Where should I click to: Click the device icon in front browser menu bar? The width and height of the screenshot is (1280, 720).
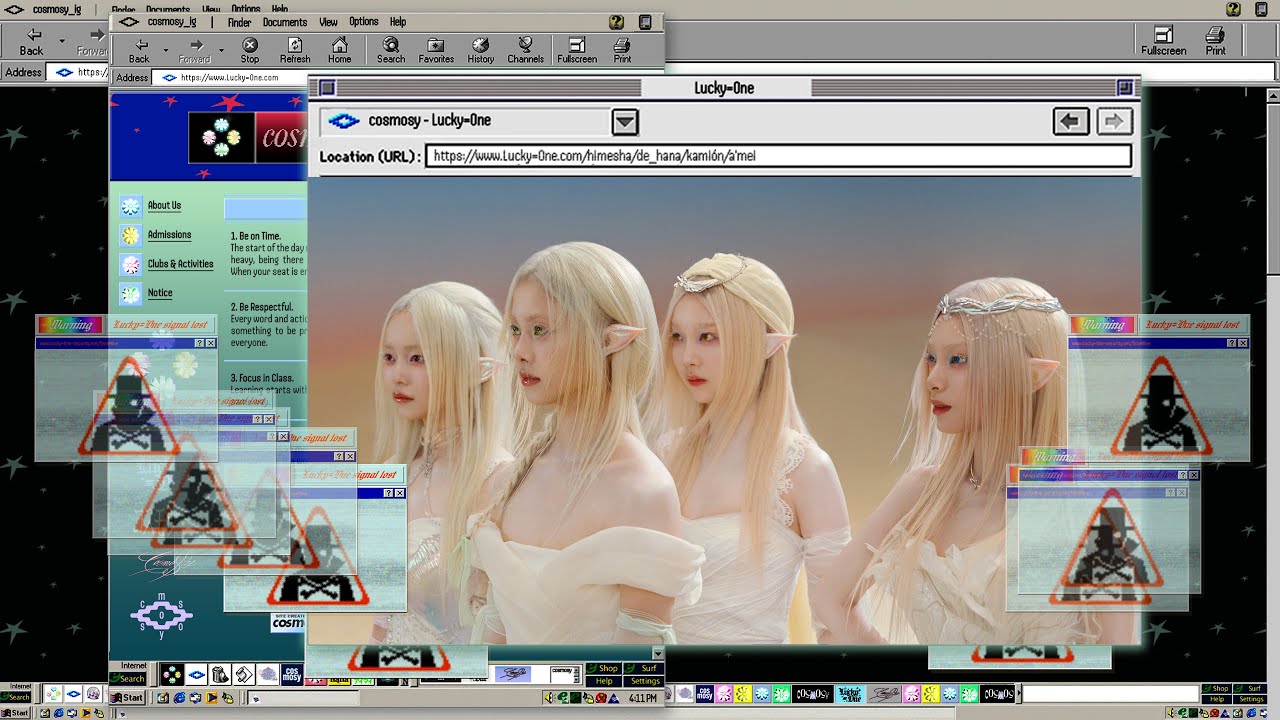coord(645,22)
